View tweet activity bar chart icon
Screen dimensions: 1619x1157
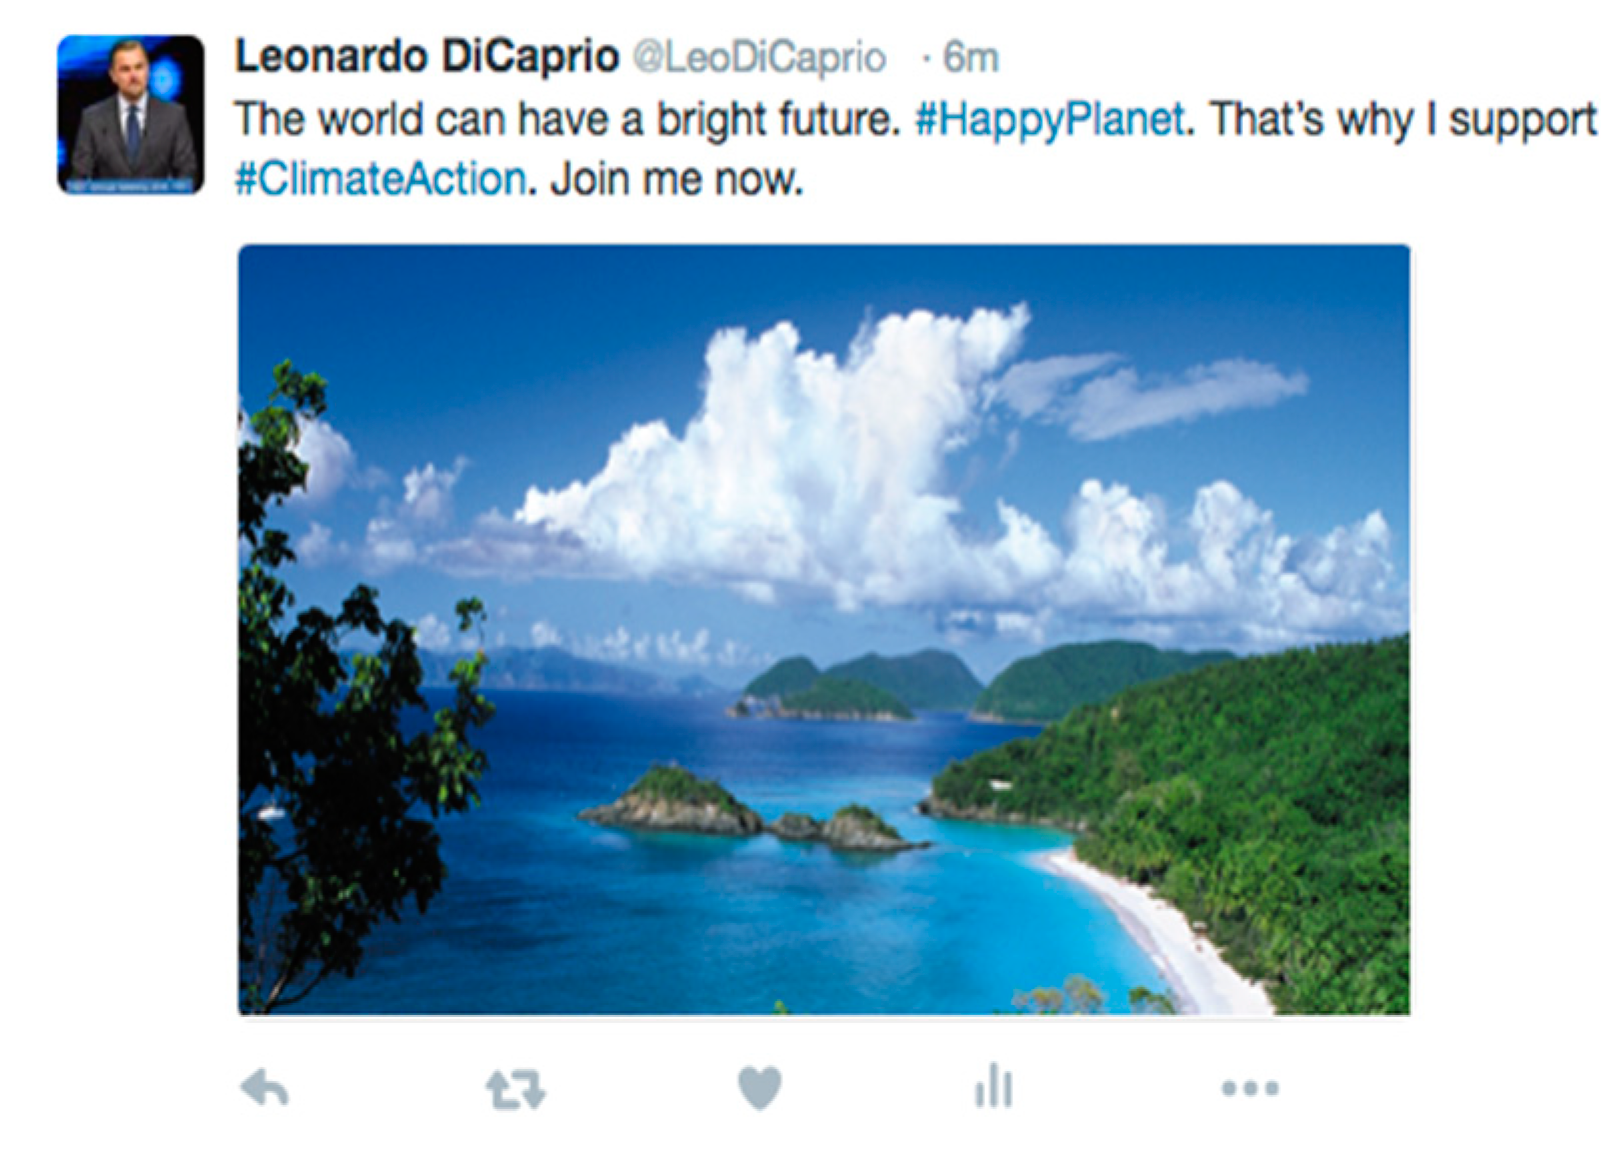coord(994,1086)
